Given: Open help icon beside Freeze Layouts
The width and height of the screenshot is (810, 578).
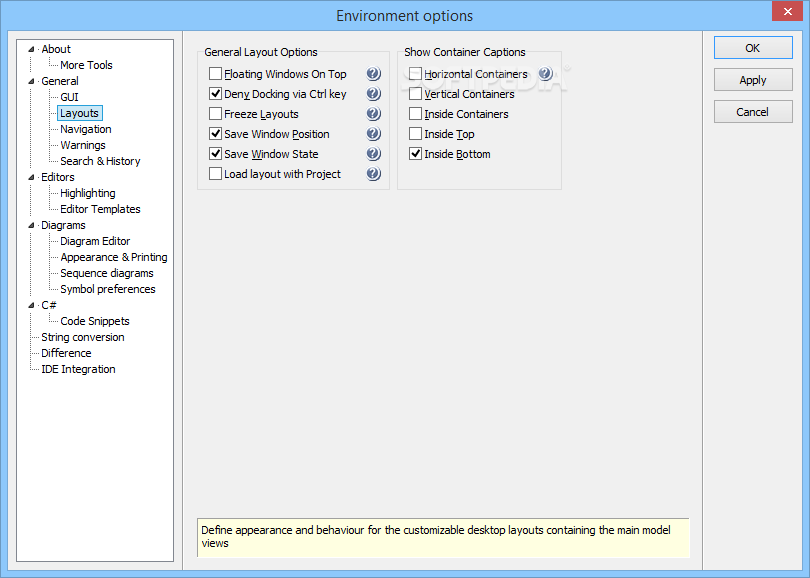Looking at the screenshot, I should (373, 114).
